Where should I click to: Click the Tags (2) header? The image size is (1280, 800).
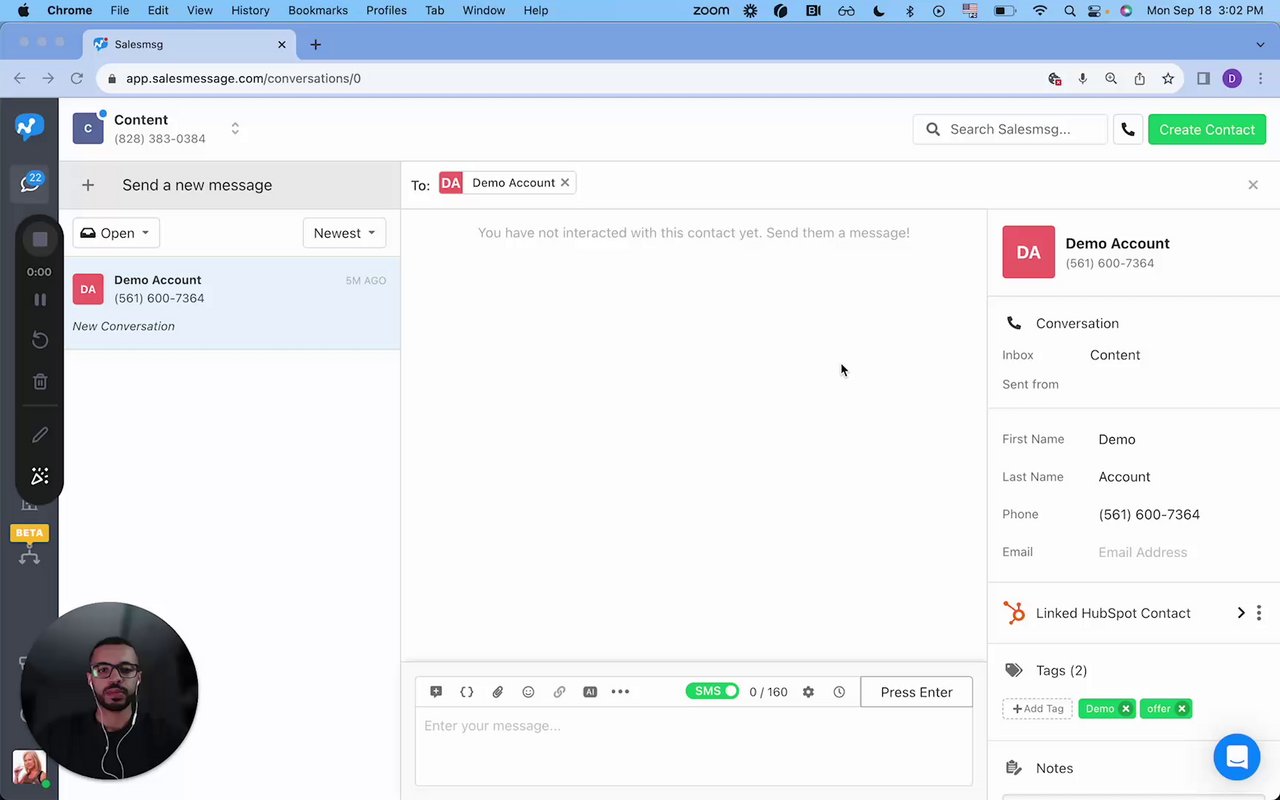click(1061, 670)
